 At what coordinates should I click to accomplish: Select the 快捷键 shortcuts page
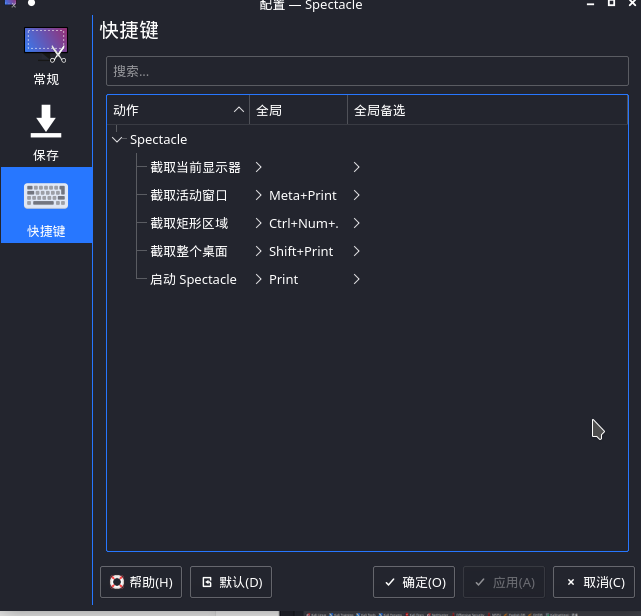coord(46,205)
